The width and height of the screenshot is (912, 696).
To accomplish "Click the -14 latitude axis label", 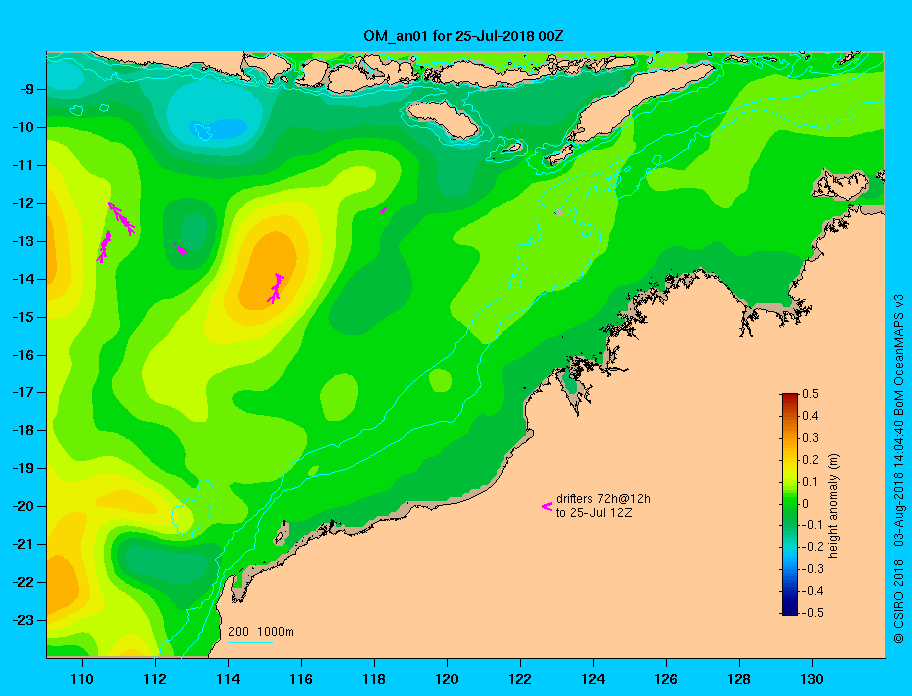I will [x=22, y=279].
